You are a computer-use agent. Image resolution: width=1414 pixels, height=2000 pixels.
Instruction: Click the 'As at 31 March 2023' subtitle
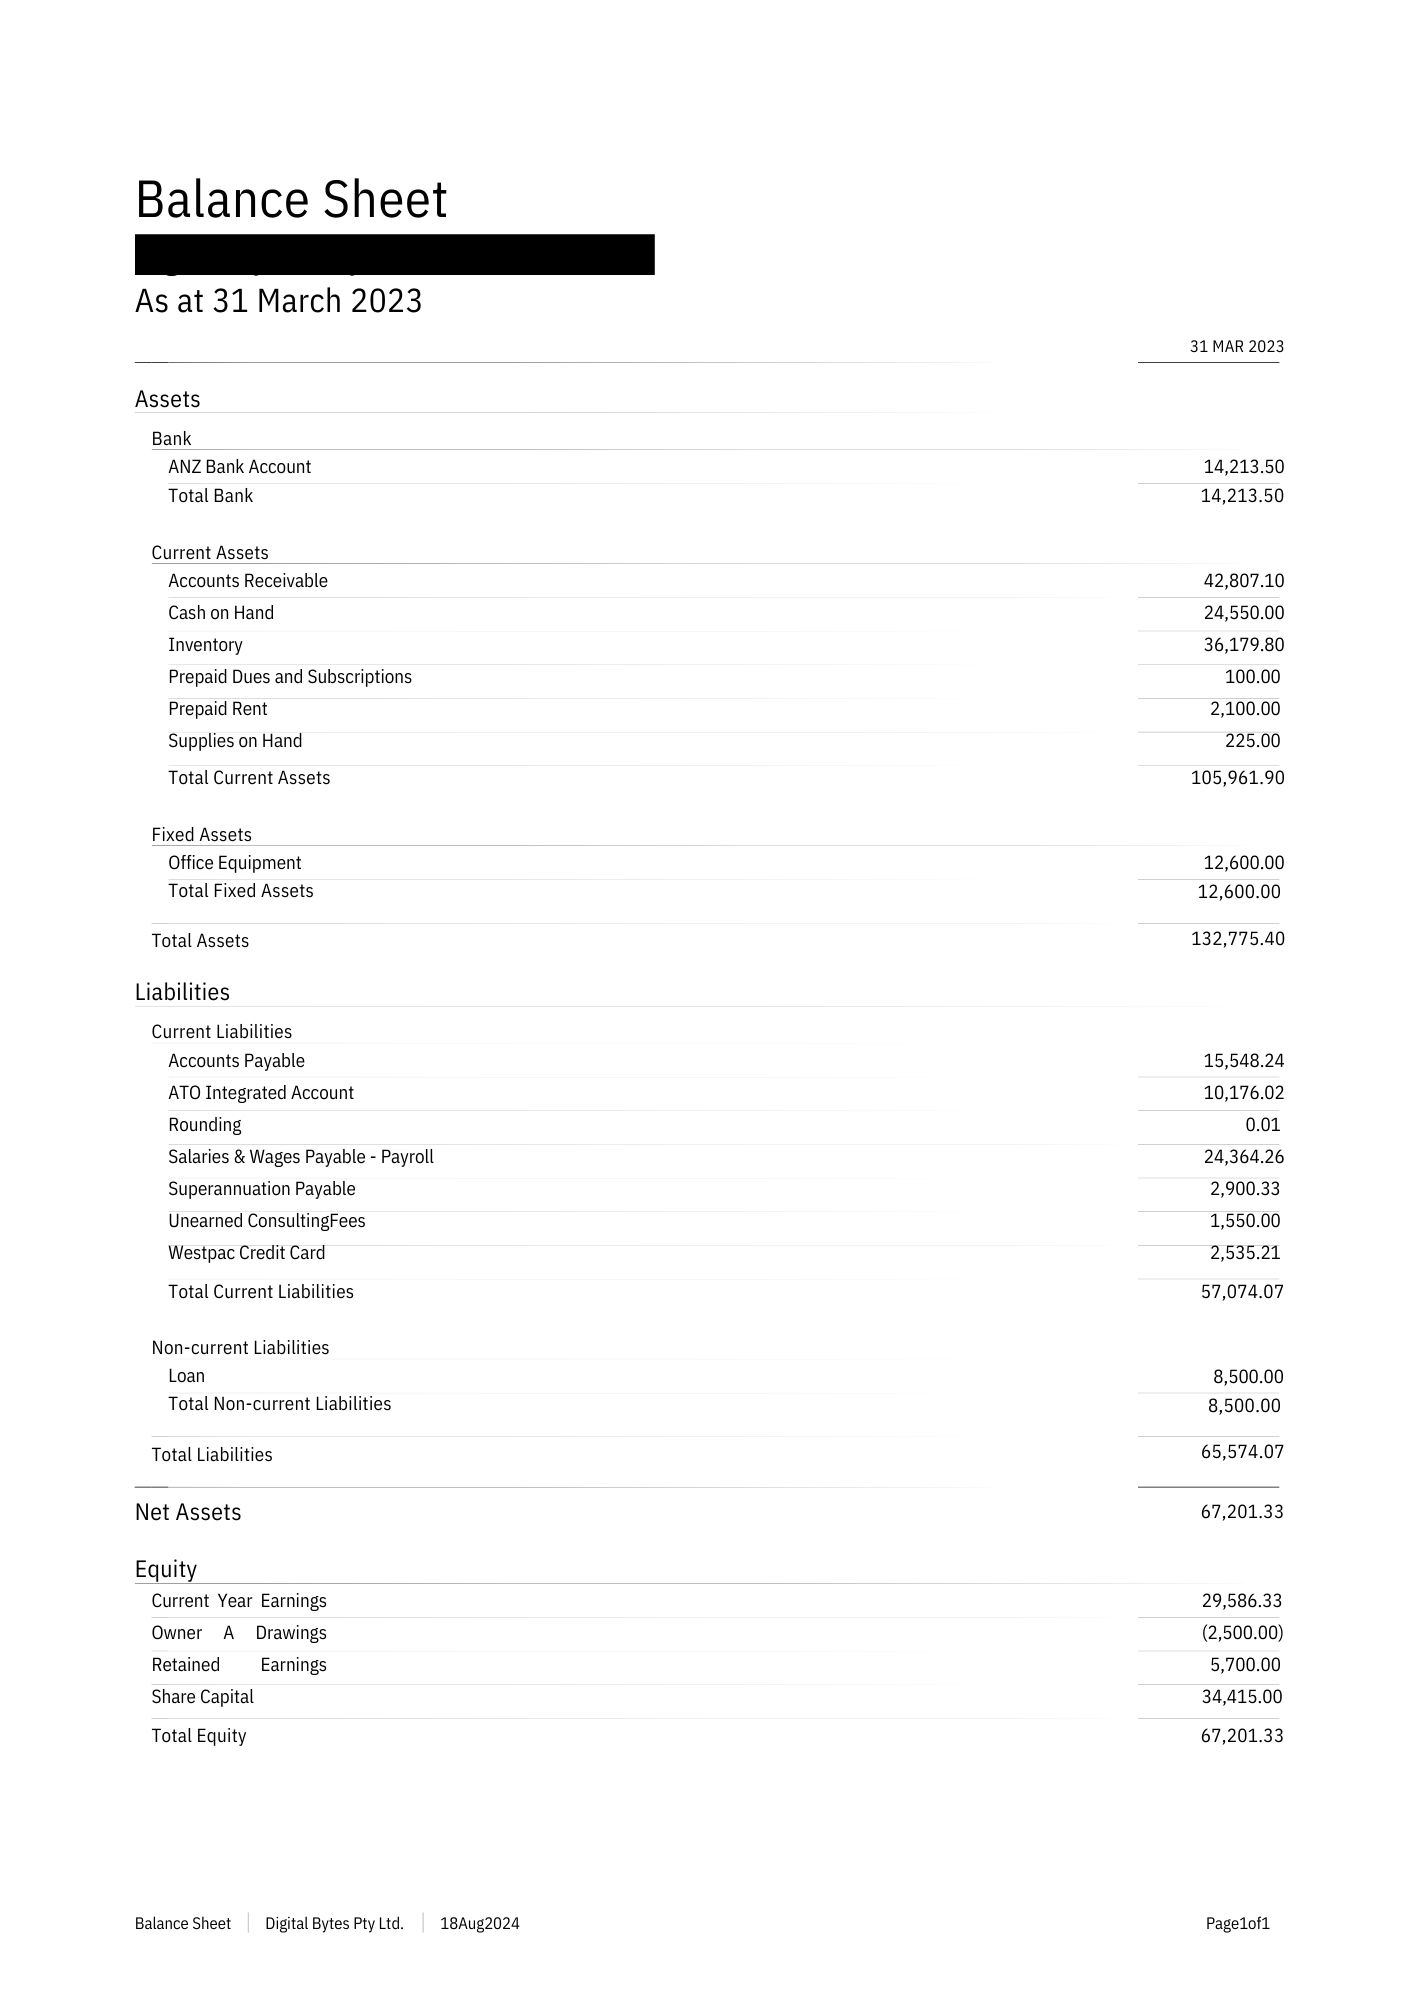click(278, 301)
